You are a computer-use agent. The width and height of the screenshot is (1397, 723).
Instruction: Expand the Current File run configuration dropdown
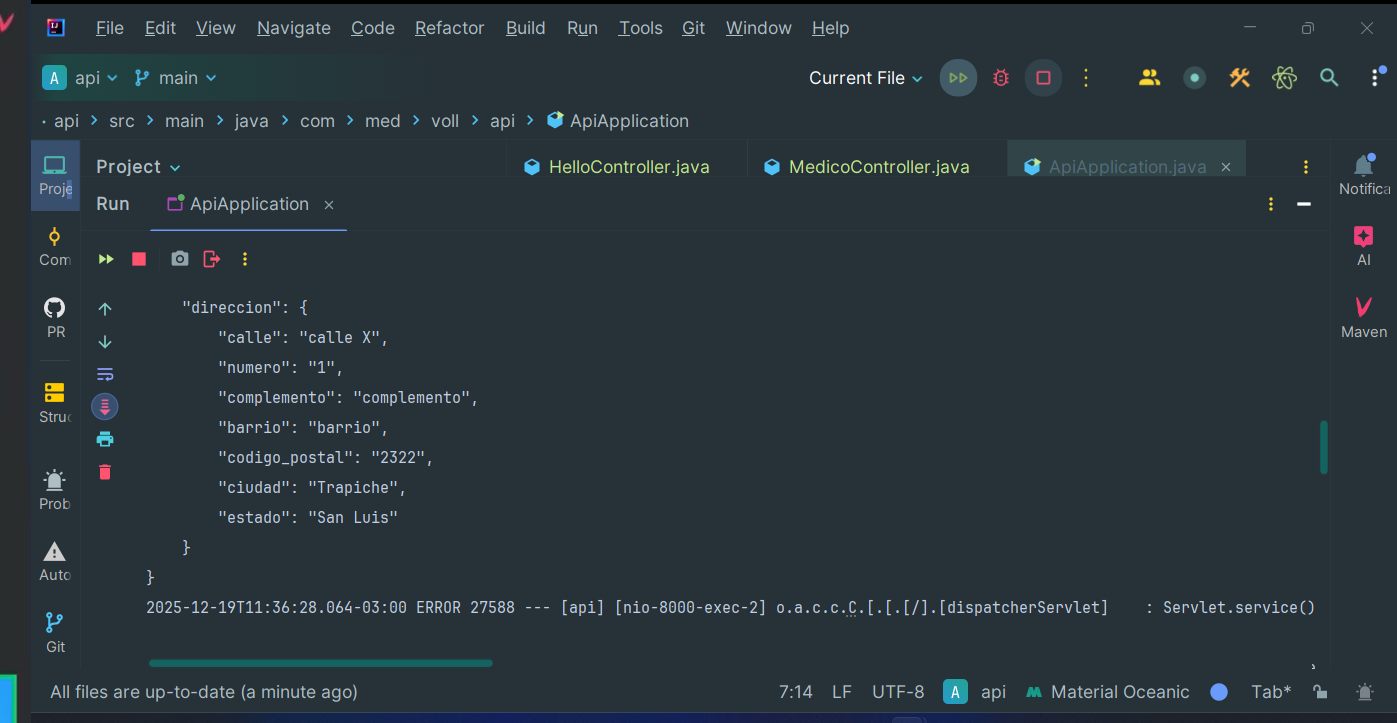pos(865,78)
